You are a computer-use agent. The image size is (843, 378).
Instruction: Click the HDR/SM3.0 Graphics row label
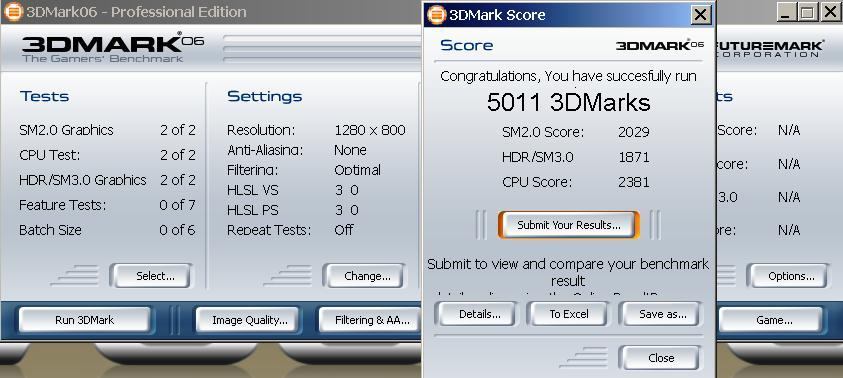[82, 180]
